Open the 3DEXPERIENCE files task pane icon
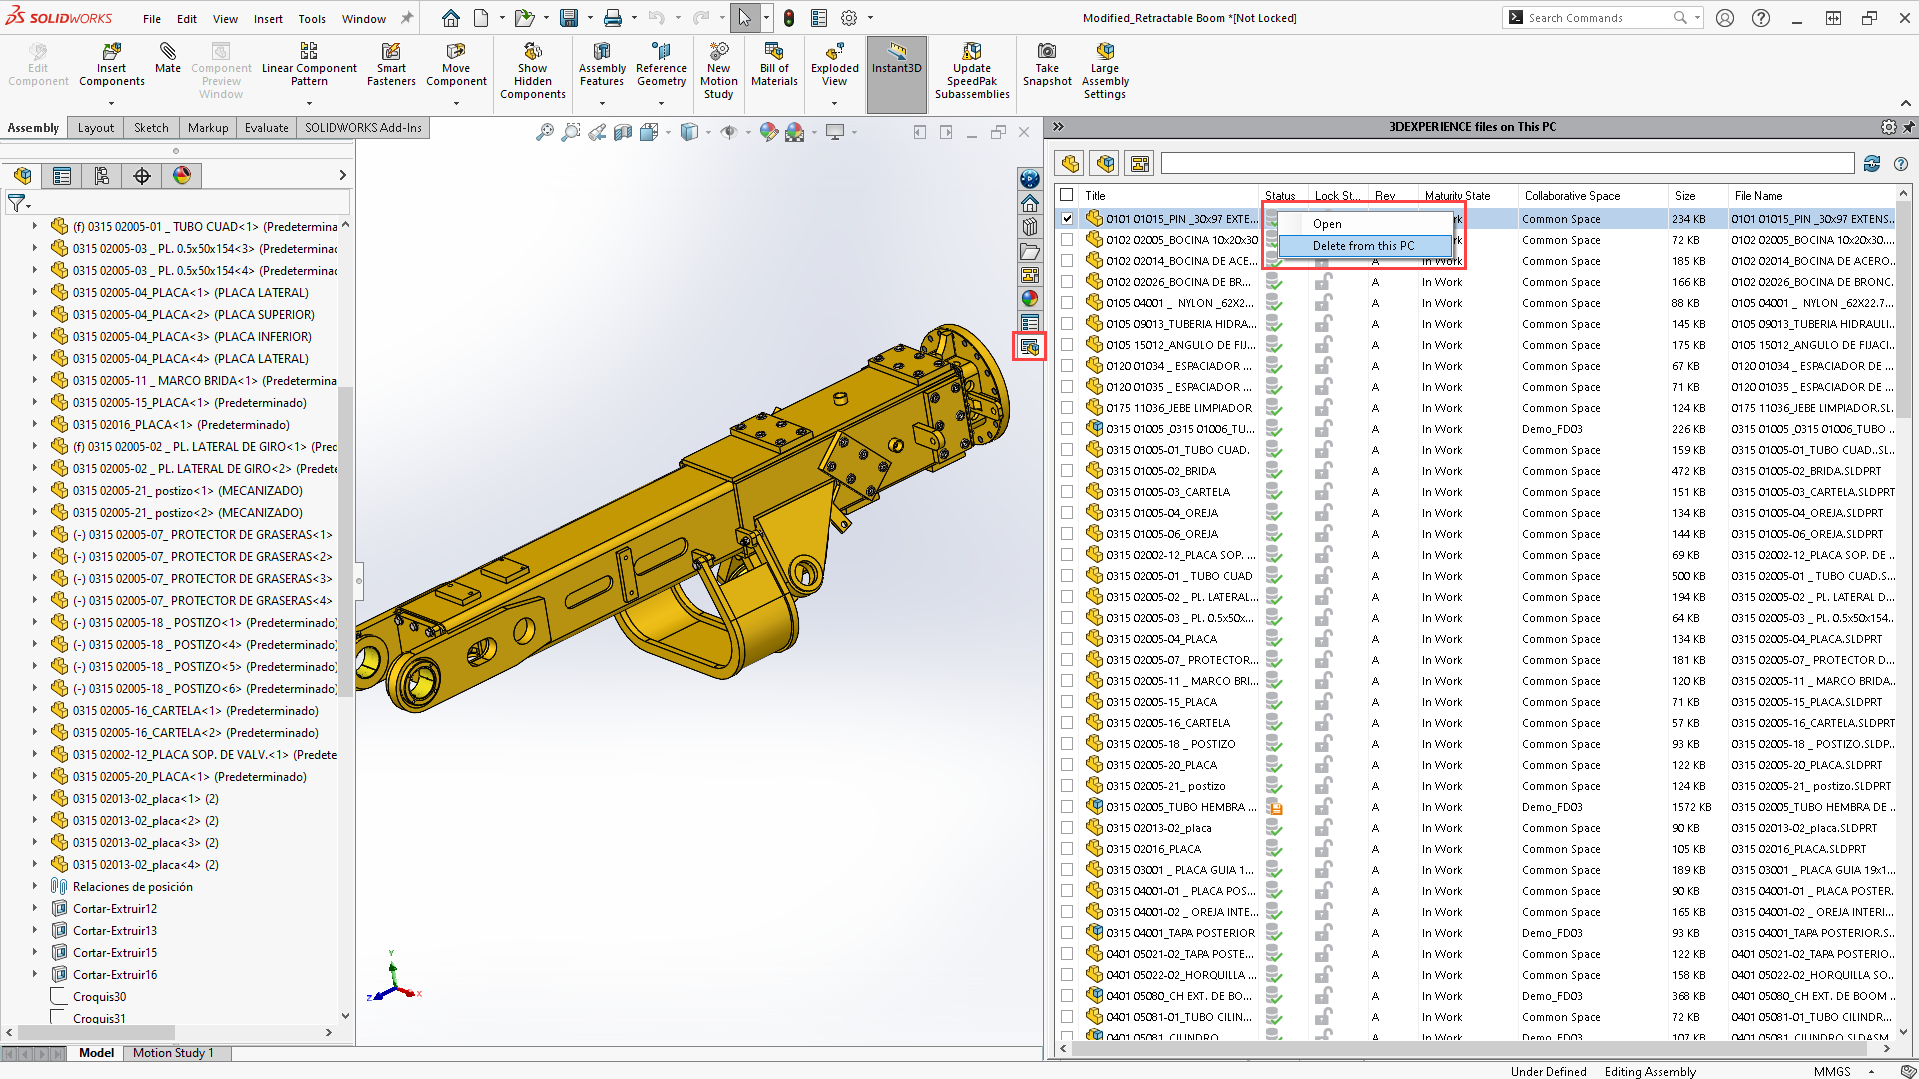 coord(1029,347)
